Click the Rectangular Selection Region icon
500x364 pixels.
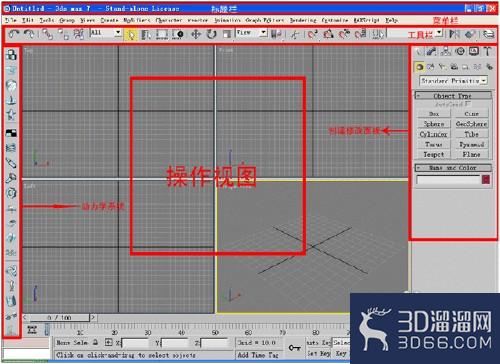[162, 35]
